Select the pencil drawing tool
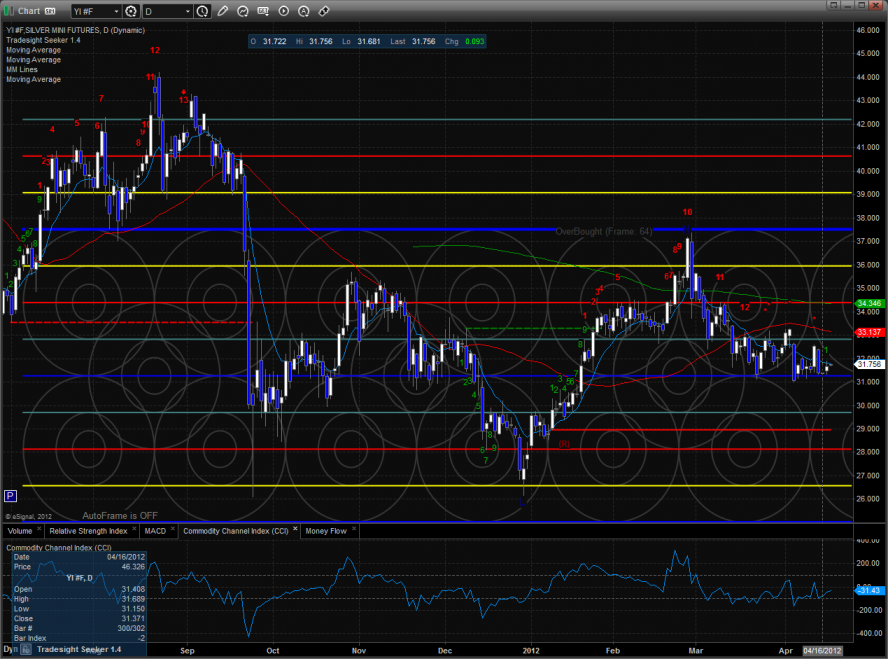This screenshot has width=888, height=659. pos(223,11)
